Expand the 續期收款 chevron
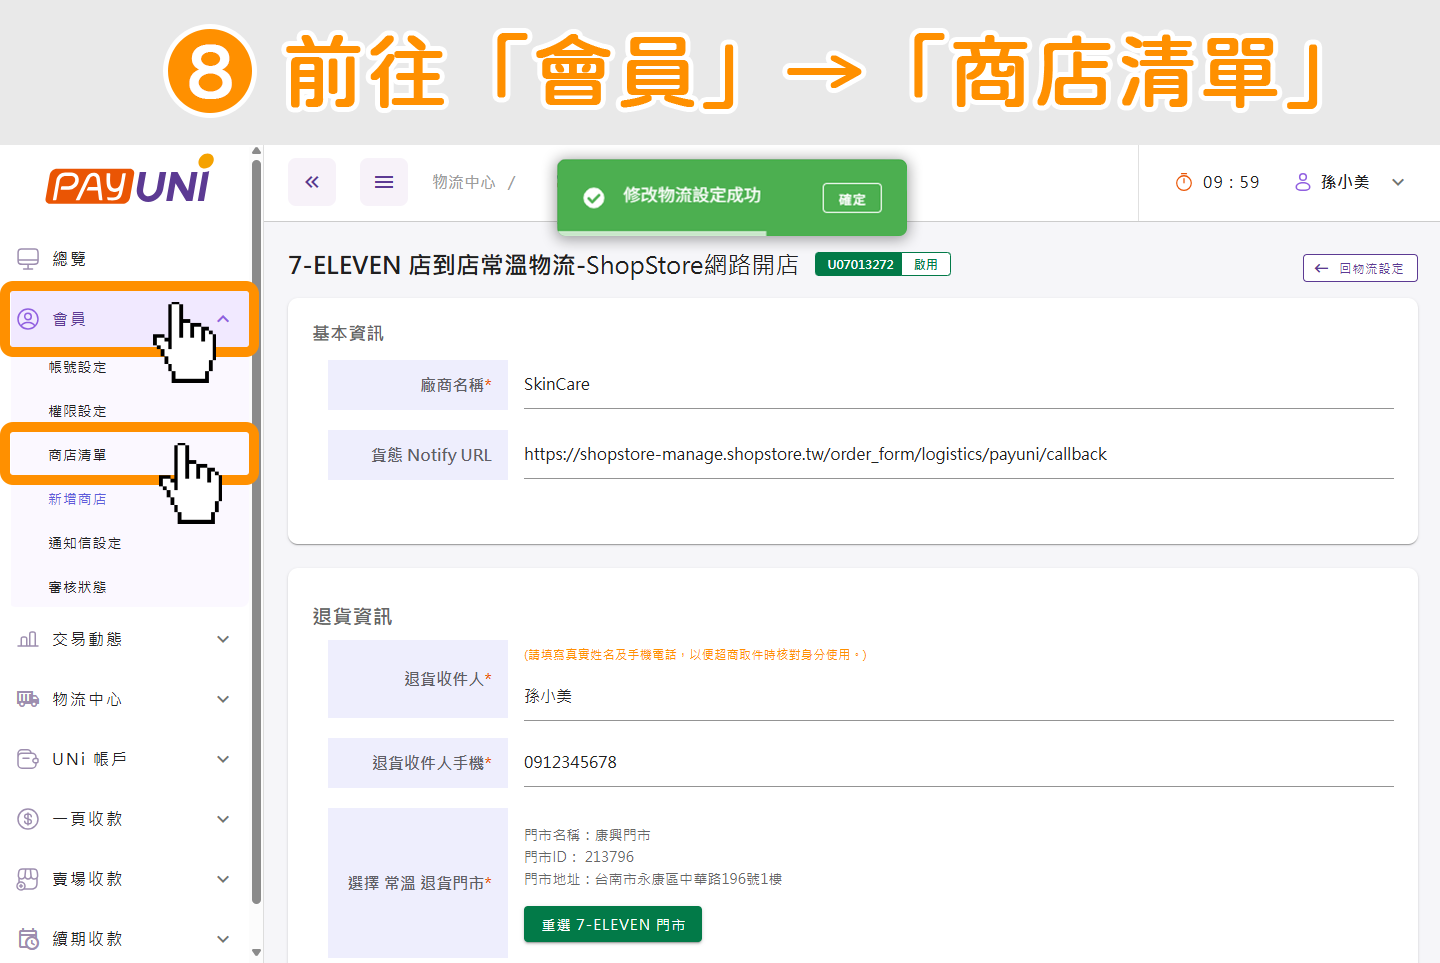The image size is (1440, 963). [x=223, y=939]
